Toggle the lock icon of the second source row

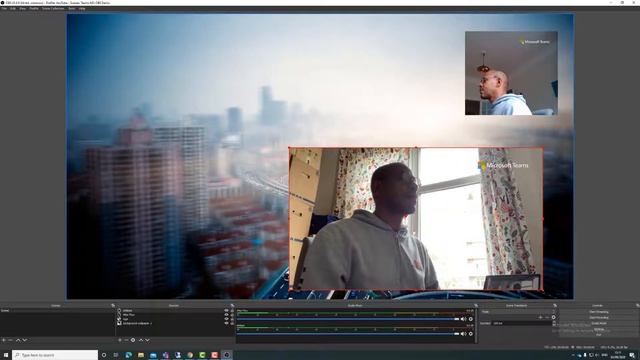point(232,315)
